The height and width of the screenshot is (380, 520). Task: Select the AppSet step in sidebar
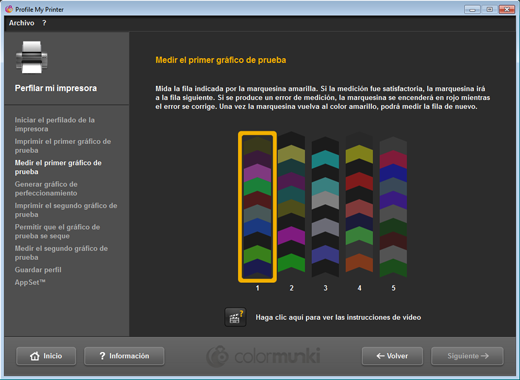(30, 282)
